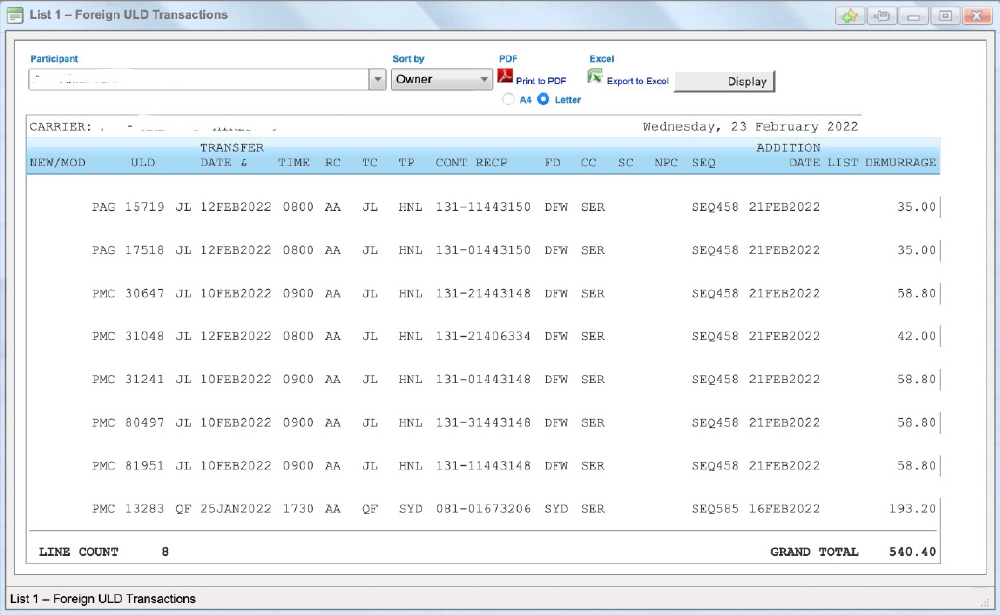This screenshot has height=615, width=1000.
Task: Select ULD number 30647
Action: (144, 293)
